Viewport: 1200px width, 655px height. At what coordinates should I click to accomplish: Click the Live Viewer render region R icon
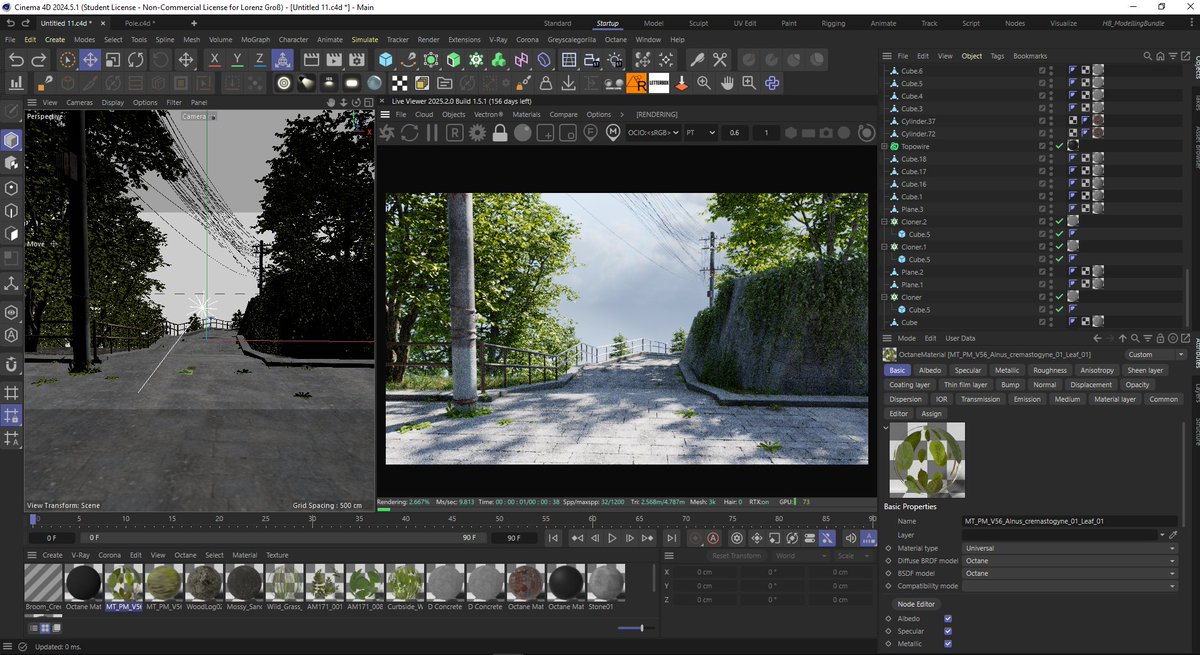click(x=454, y=132)
